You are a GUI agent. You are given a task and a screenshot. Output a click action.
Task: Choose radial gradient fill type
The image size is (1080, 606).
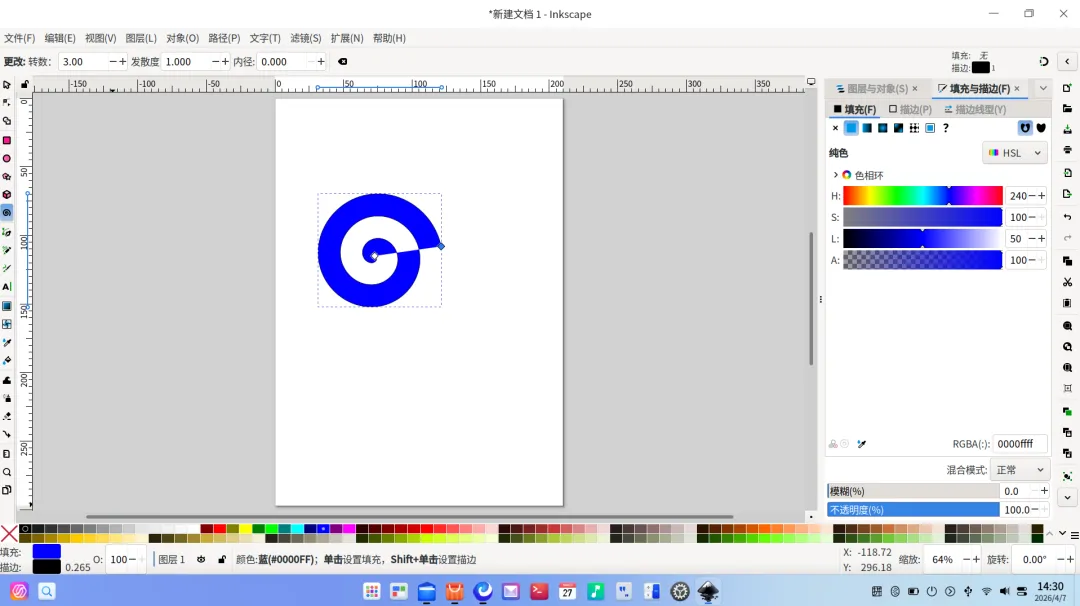pos(882,128)
